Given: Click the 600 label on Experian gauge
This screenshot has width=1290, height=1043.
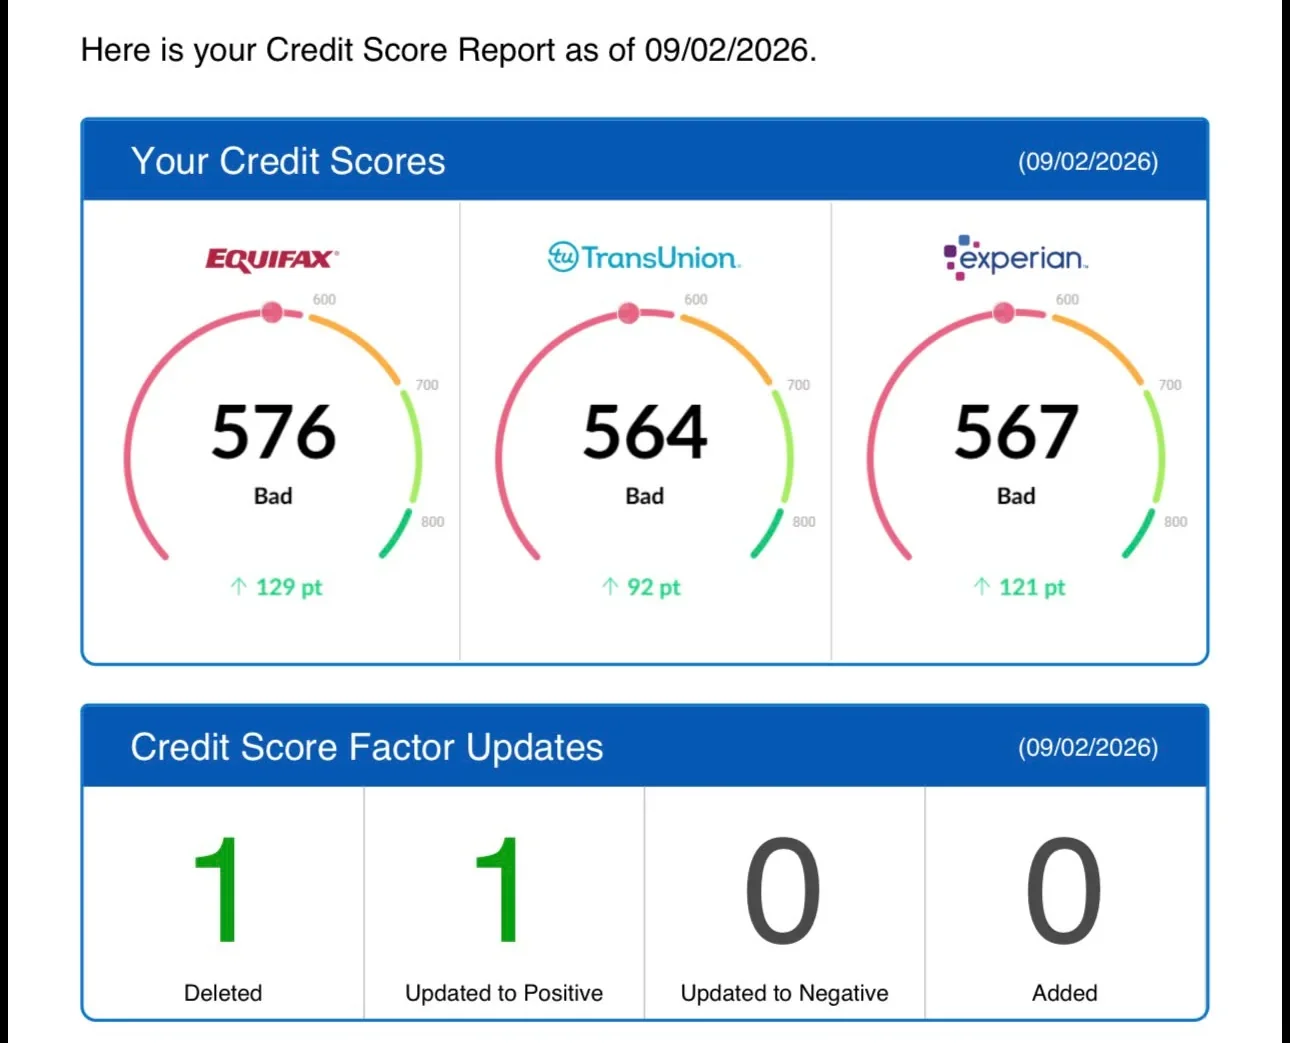Looking at the screenshot, I should click(x=1068, y=299).
